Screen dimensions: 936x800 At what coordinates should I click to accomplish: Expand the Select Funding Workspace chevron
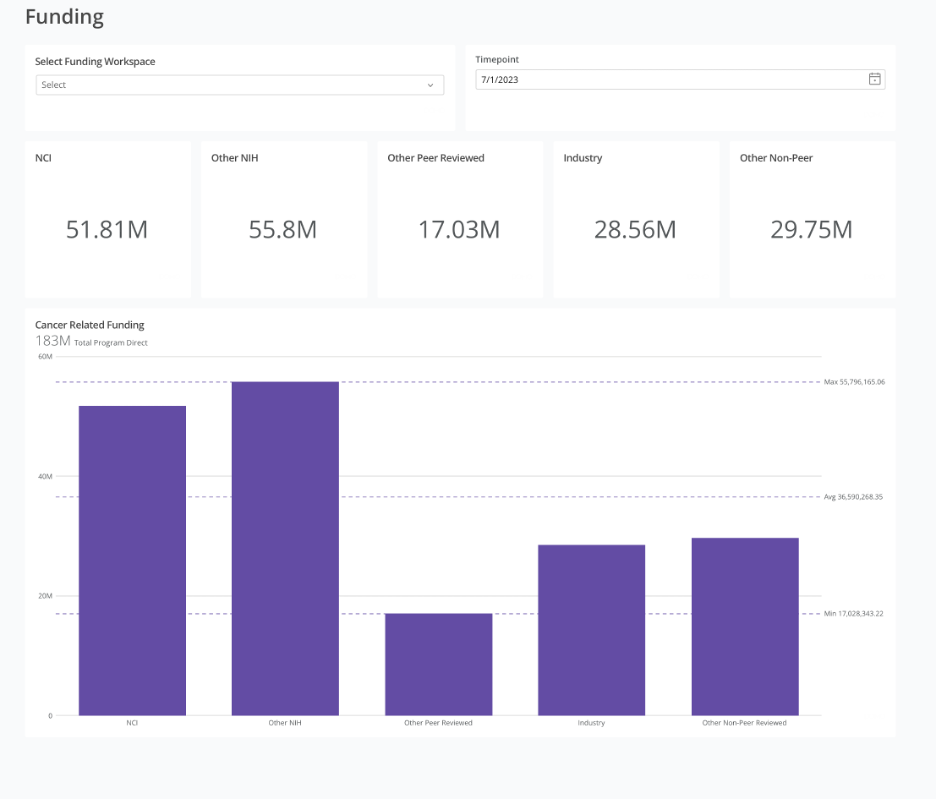click(x=430, y=85)
